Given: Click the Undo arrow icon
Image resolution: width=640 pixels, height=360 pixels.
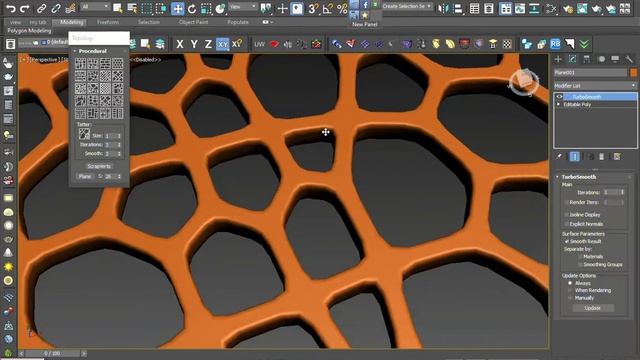Looking at the screenshot, I should [x=11, y=8].
